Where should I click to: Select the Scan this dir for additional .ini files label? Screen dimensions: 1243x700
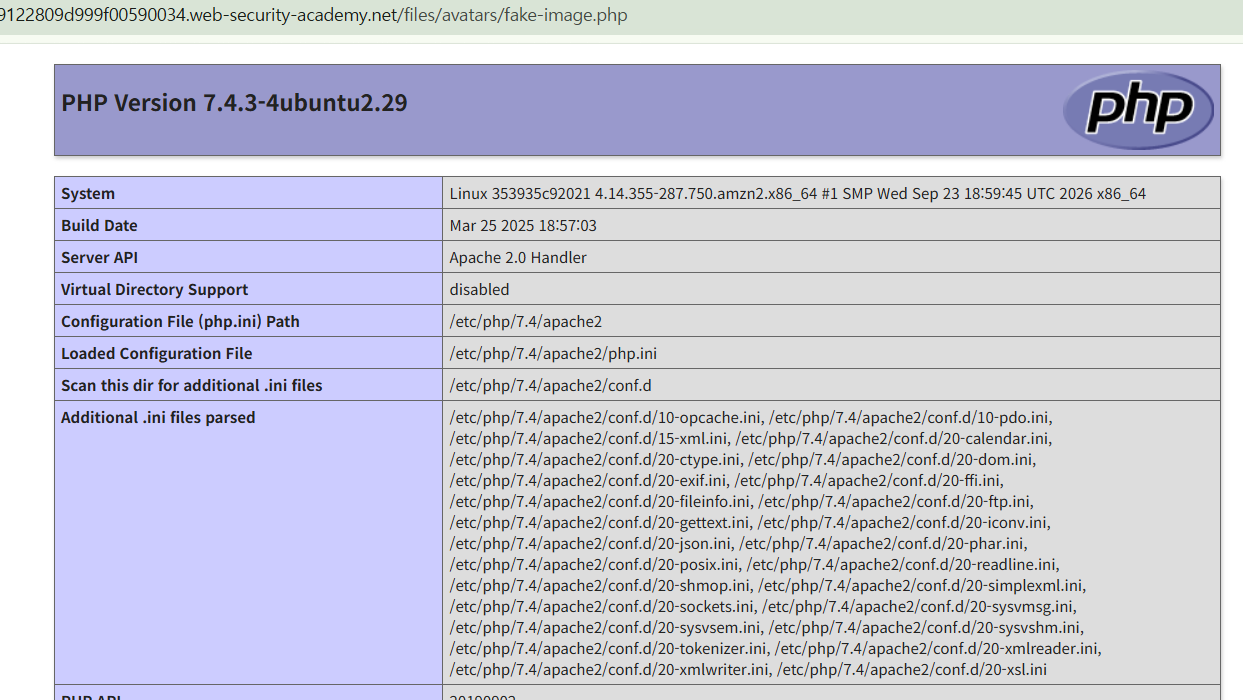click(192, 385)
